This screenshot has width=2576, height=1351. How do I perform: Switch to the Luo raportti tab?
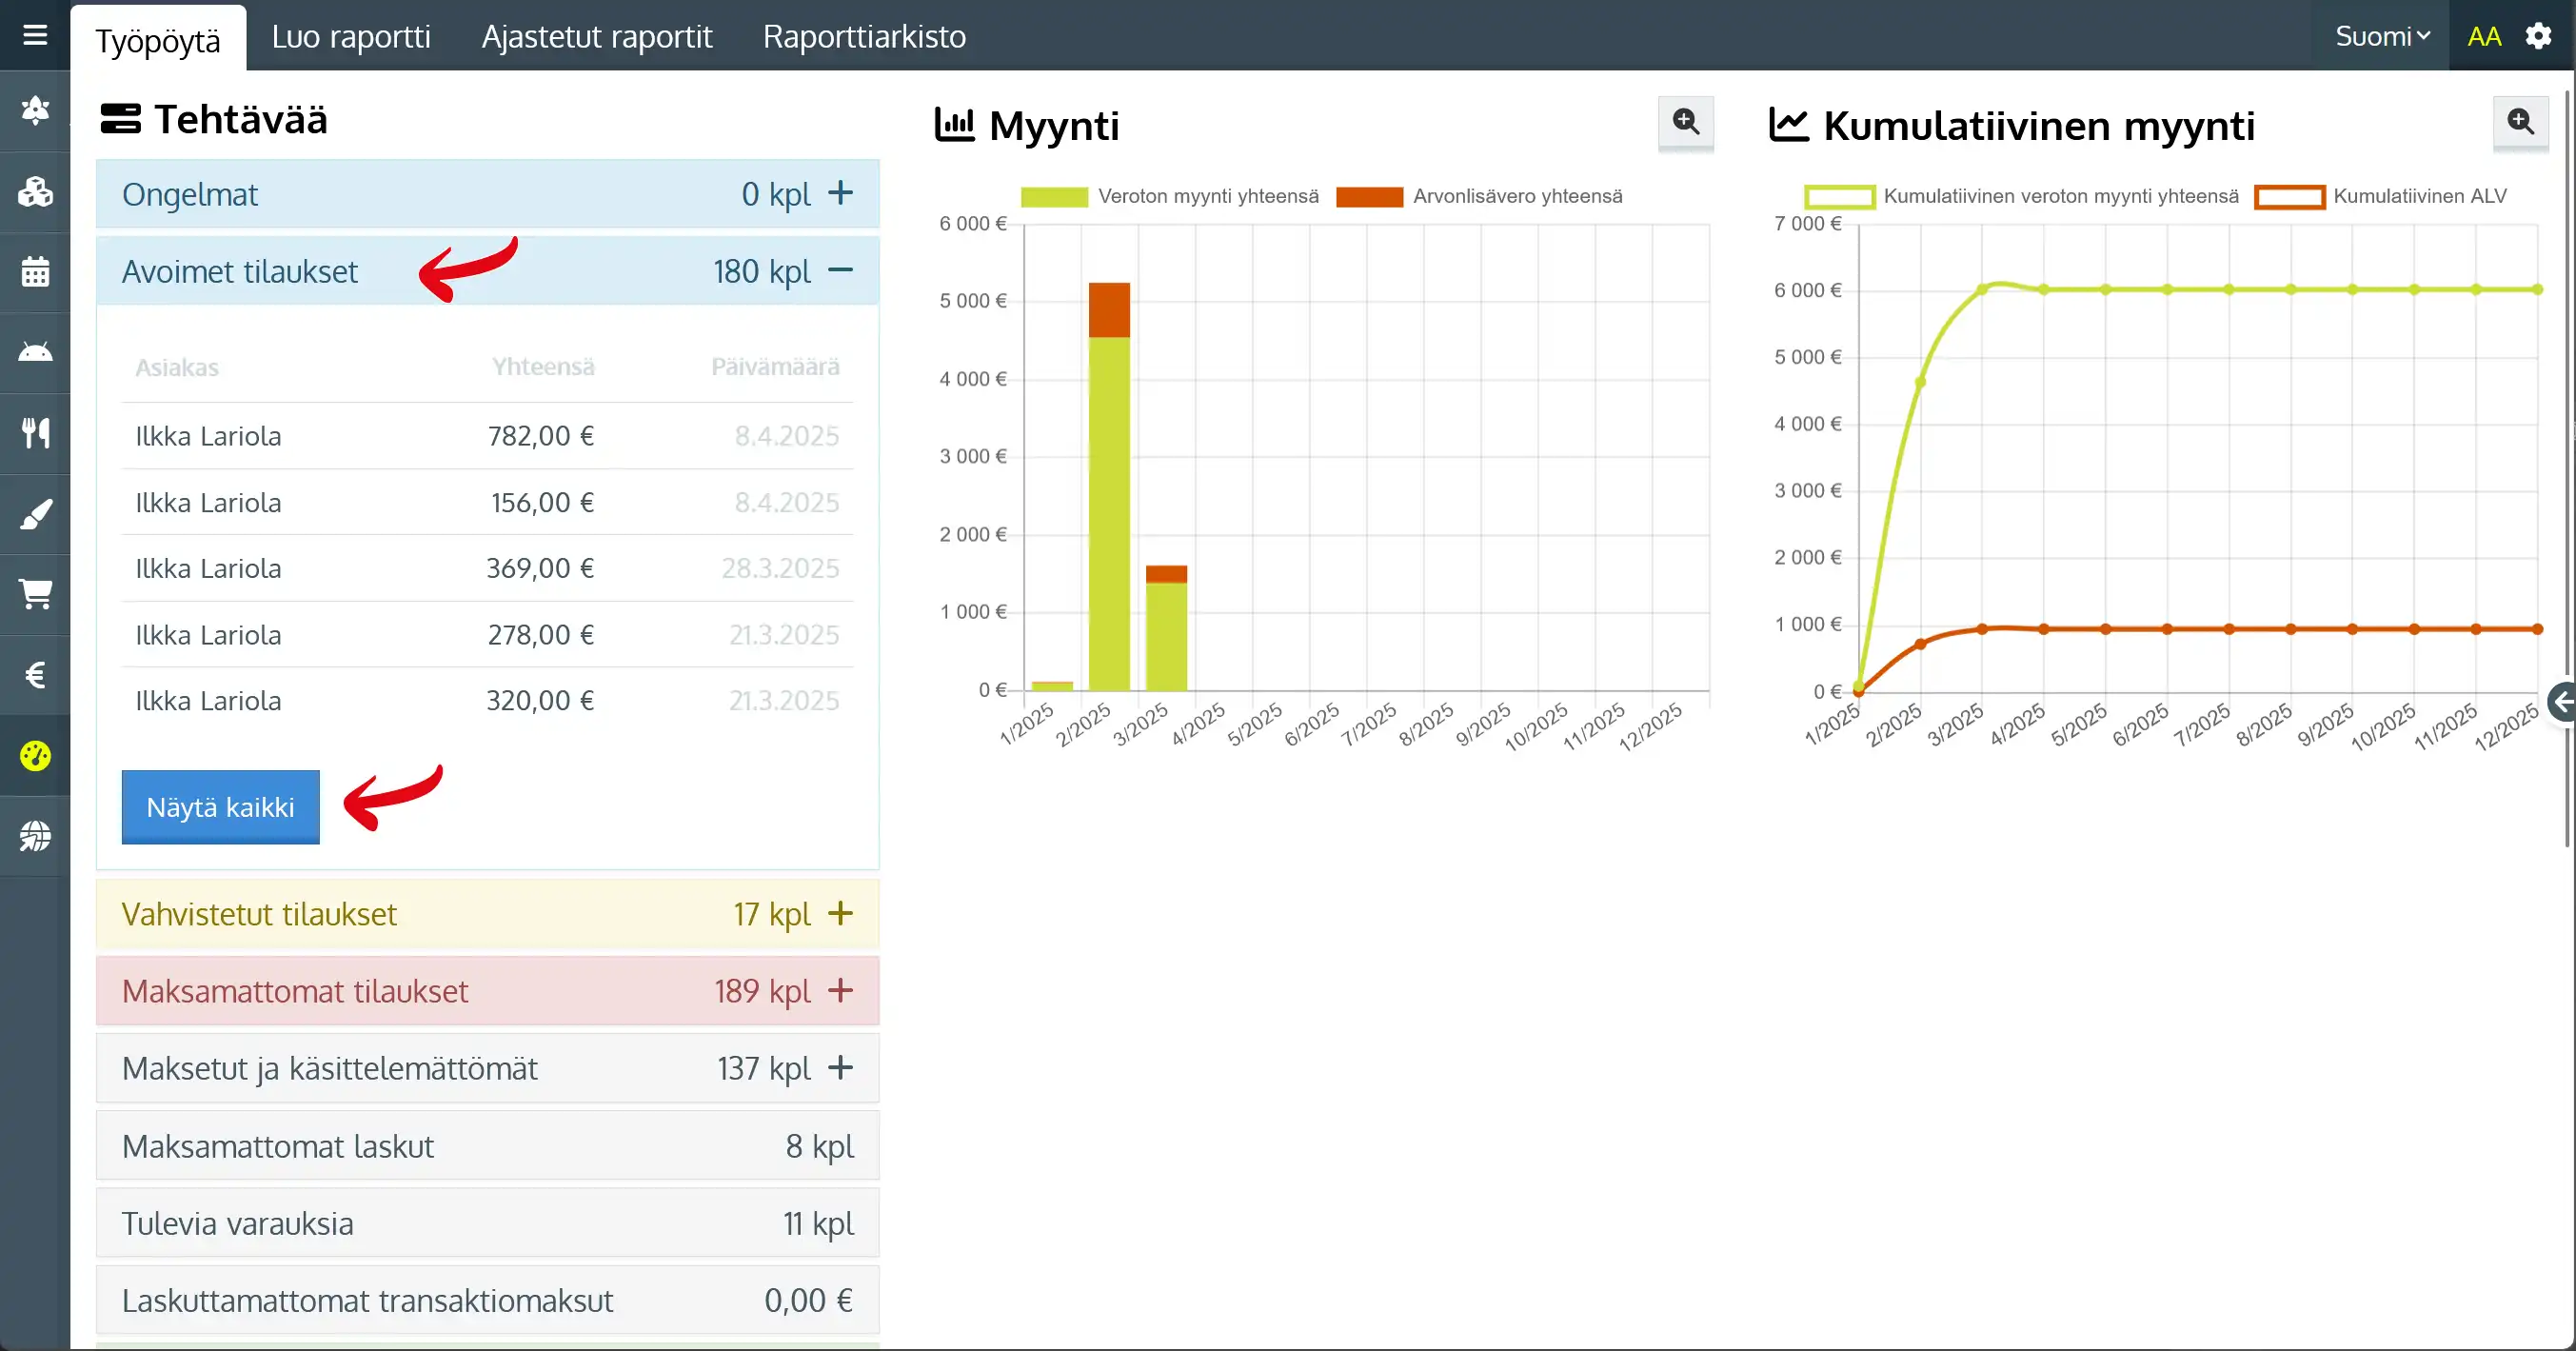(351, 36)
